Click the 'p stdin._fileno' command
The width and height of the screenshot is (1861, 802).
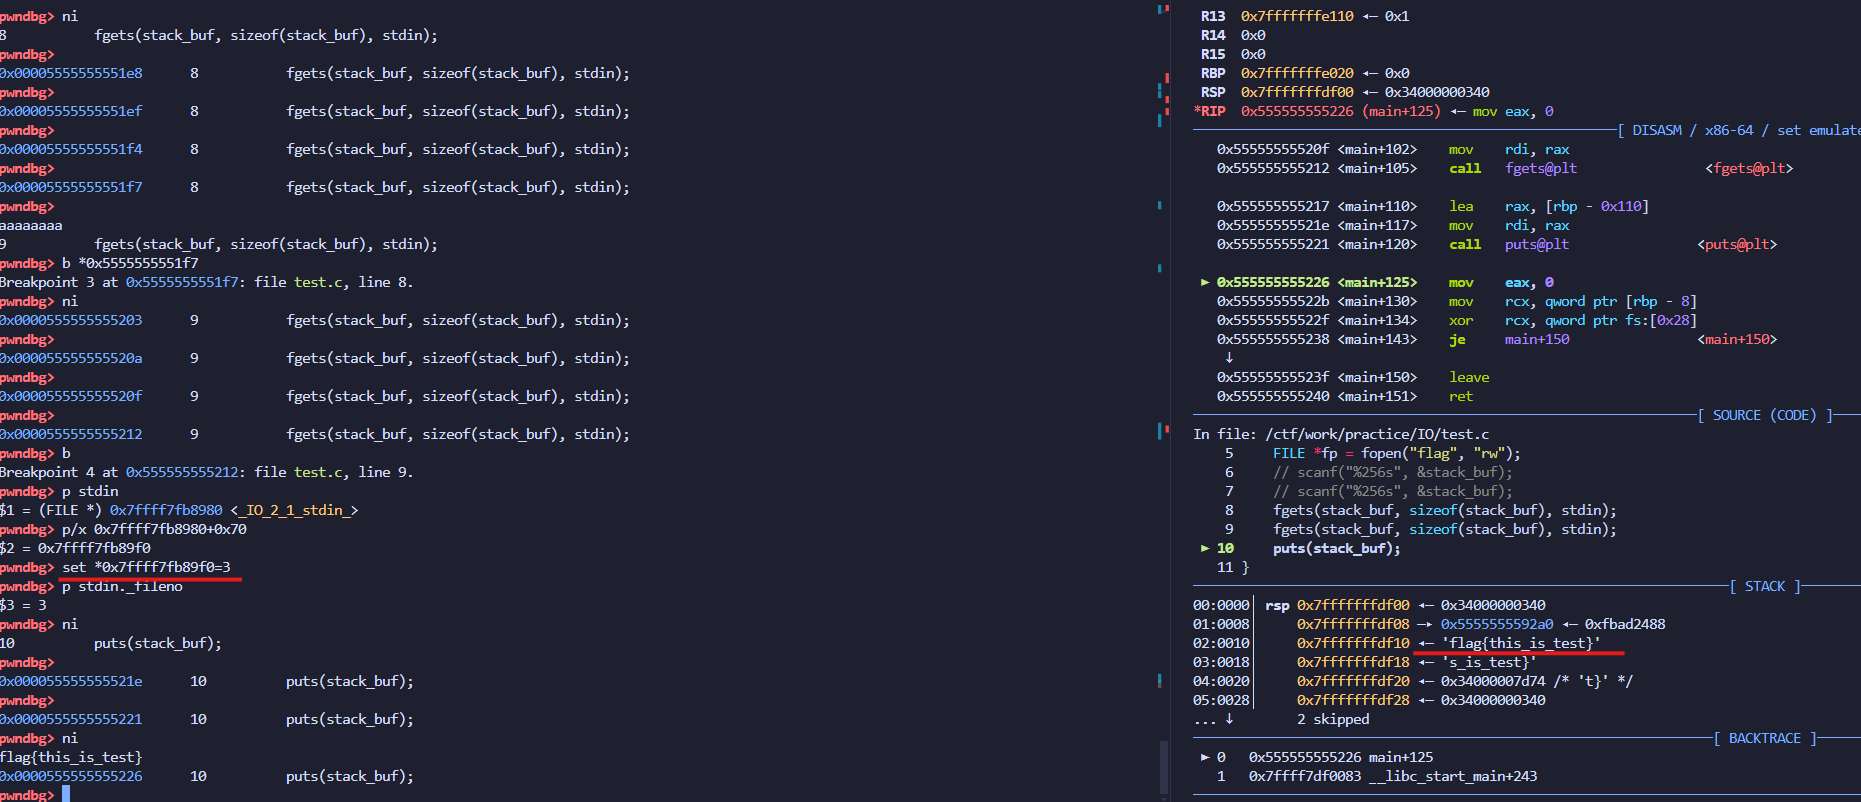(122, 586)
